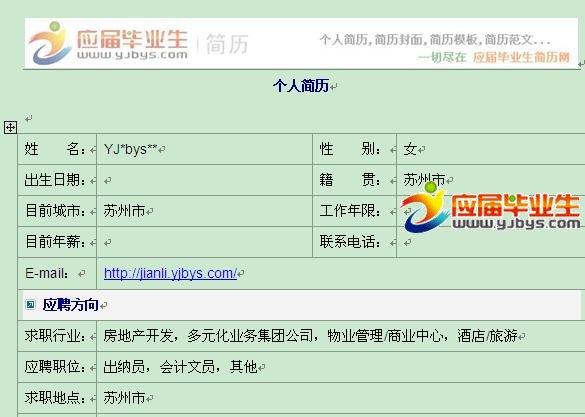Viewport: 585px width, 417px height.
Task: Click the 目前城市 value 苏州市
Action: pyautogui.click(x=124, y=211)
